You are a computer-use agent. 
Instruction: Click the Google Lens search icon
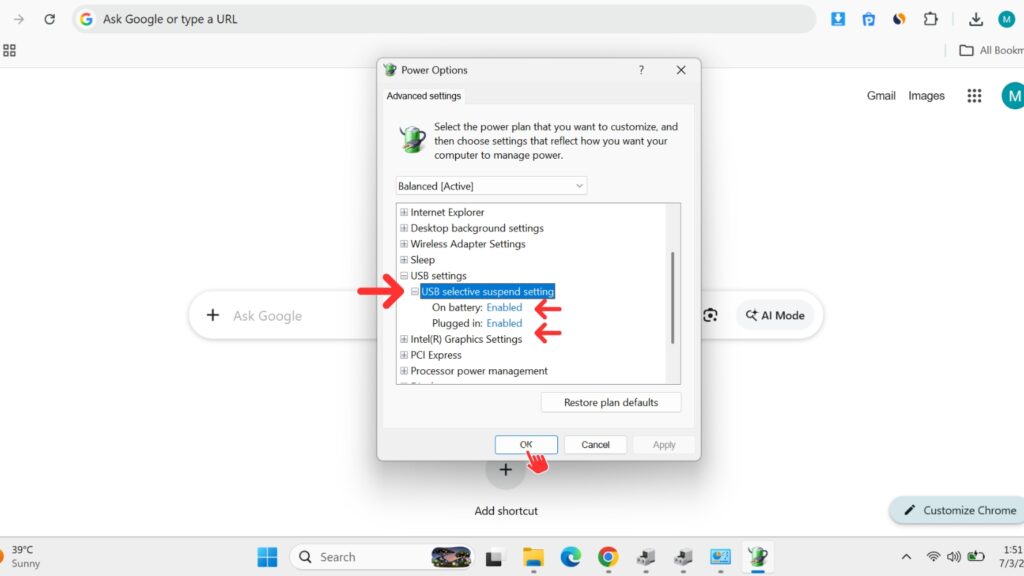tap(710, 315)
